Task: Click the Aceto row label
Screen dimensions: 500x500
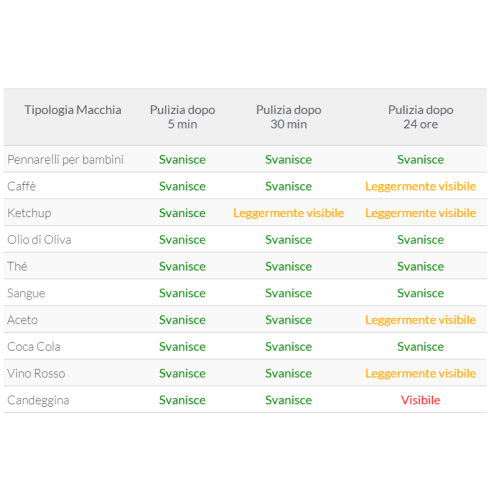Action: pos(22,320)
